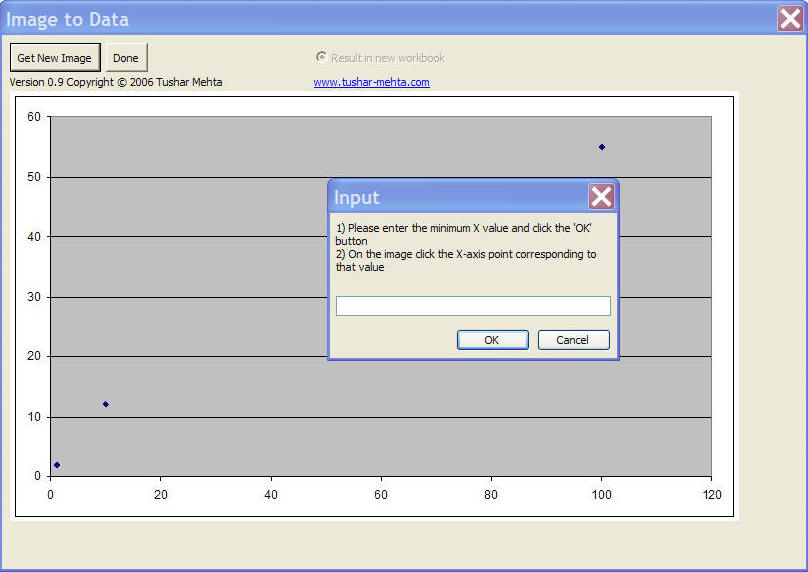The width and height of the screenshot is (808, 572).
Task: Click the X-axis label '0'
Action: [x=50, y=494]
